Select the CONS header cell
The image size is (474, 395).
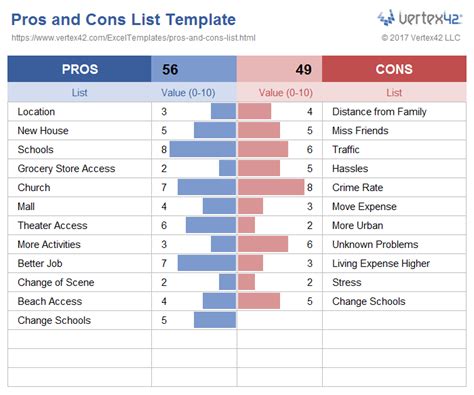point(394,69)
